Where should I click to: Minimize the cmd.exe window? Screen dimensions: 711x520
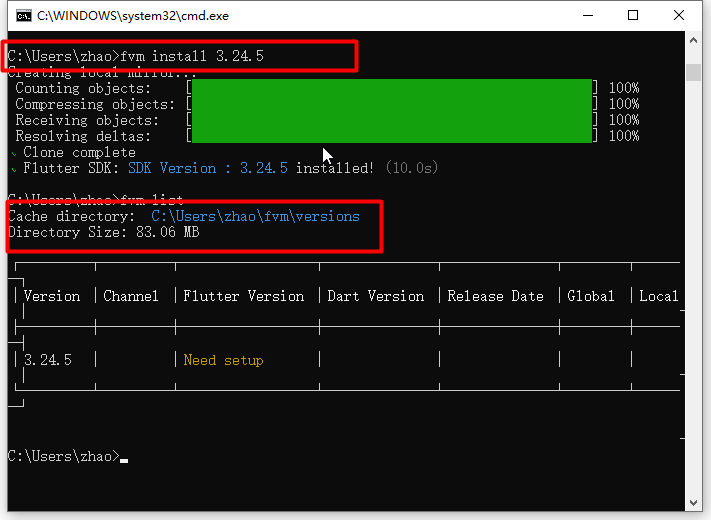588,15
